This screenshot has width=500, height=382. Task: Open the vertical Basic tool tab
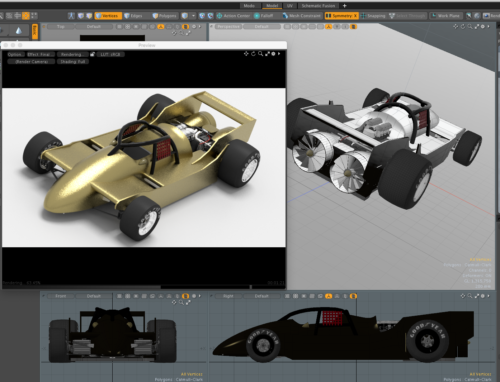click(35, 31)
